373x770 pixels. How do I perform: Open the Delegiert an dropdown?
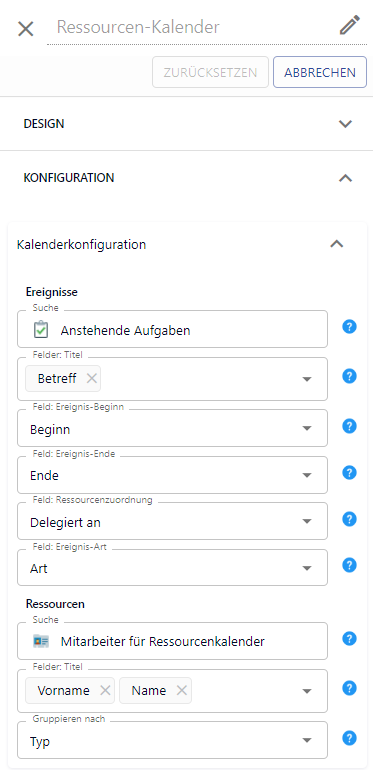tap(172, 521)
